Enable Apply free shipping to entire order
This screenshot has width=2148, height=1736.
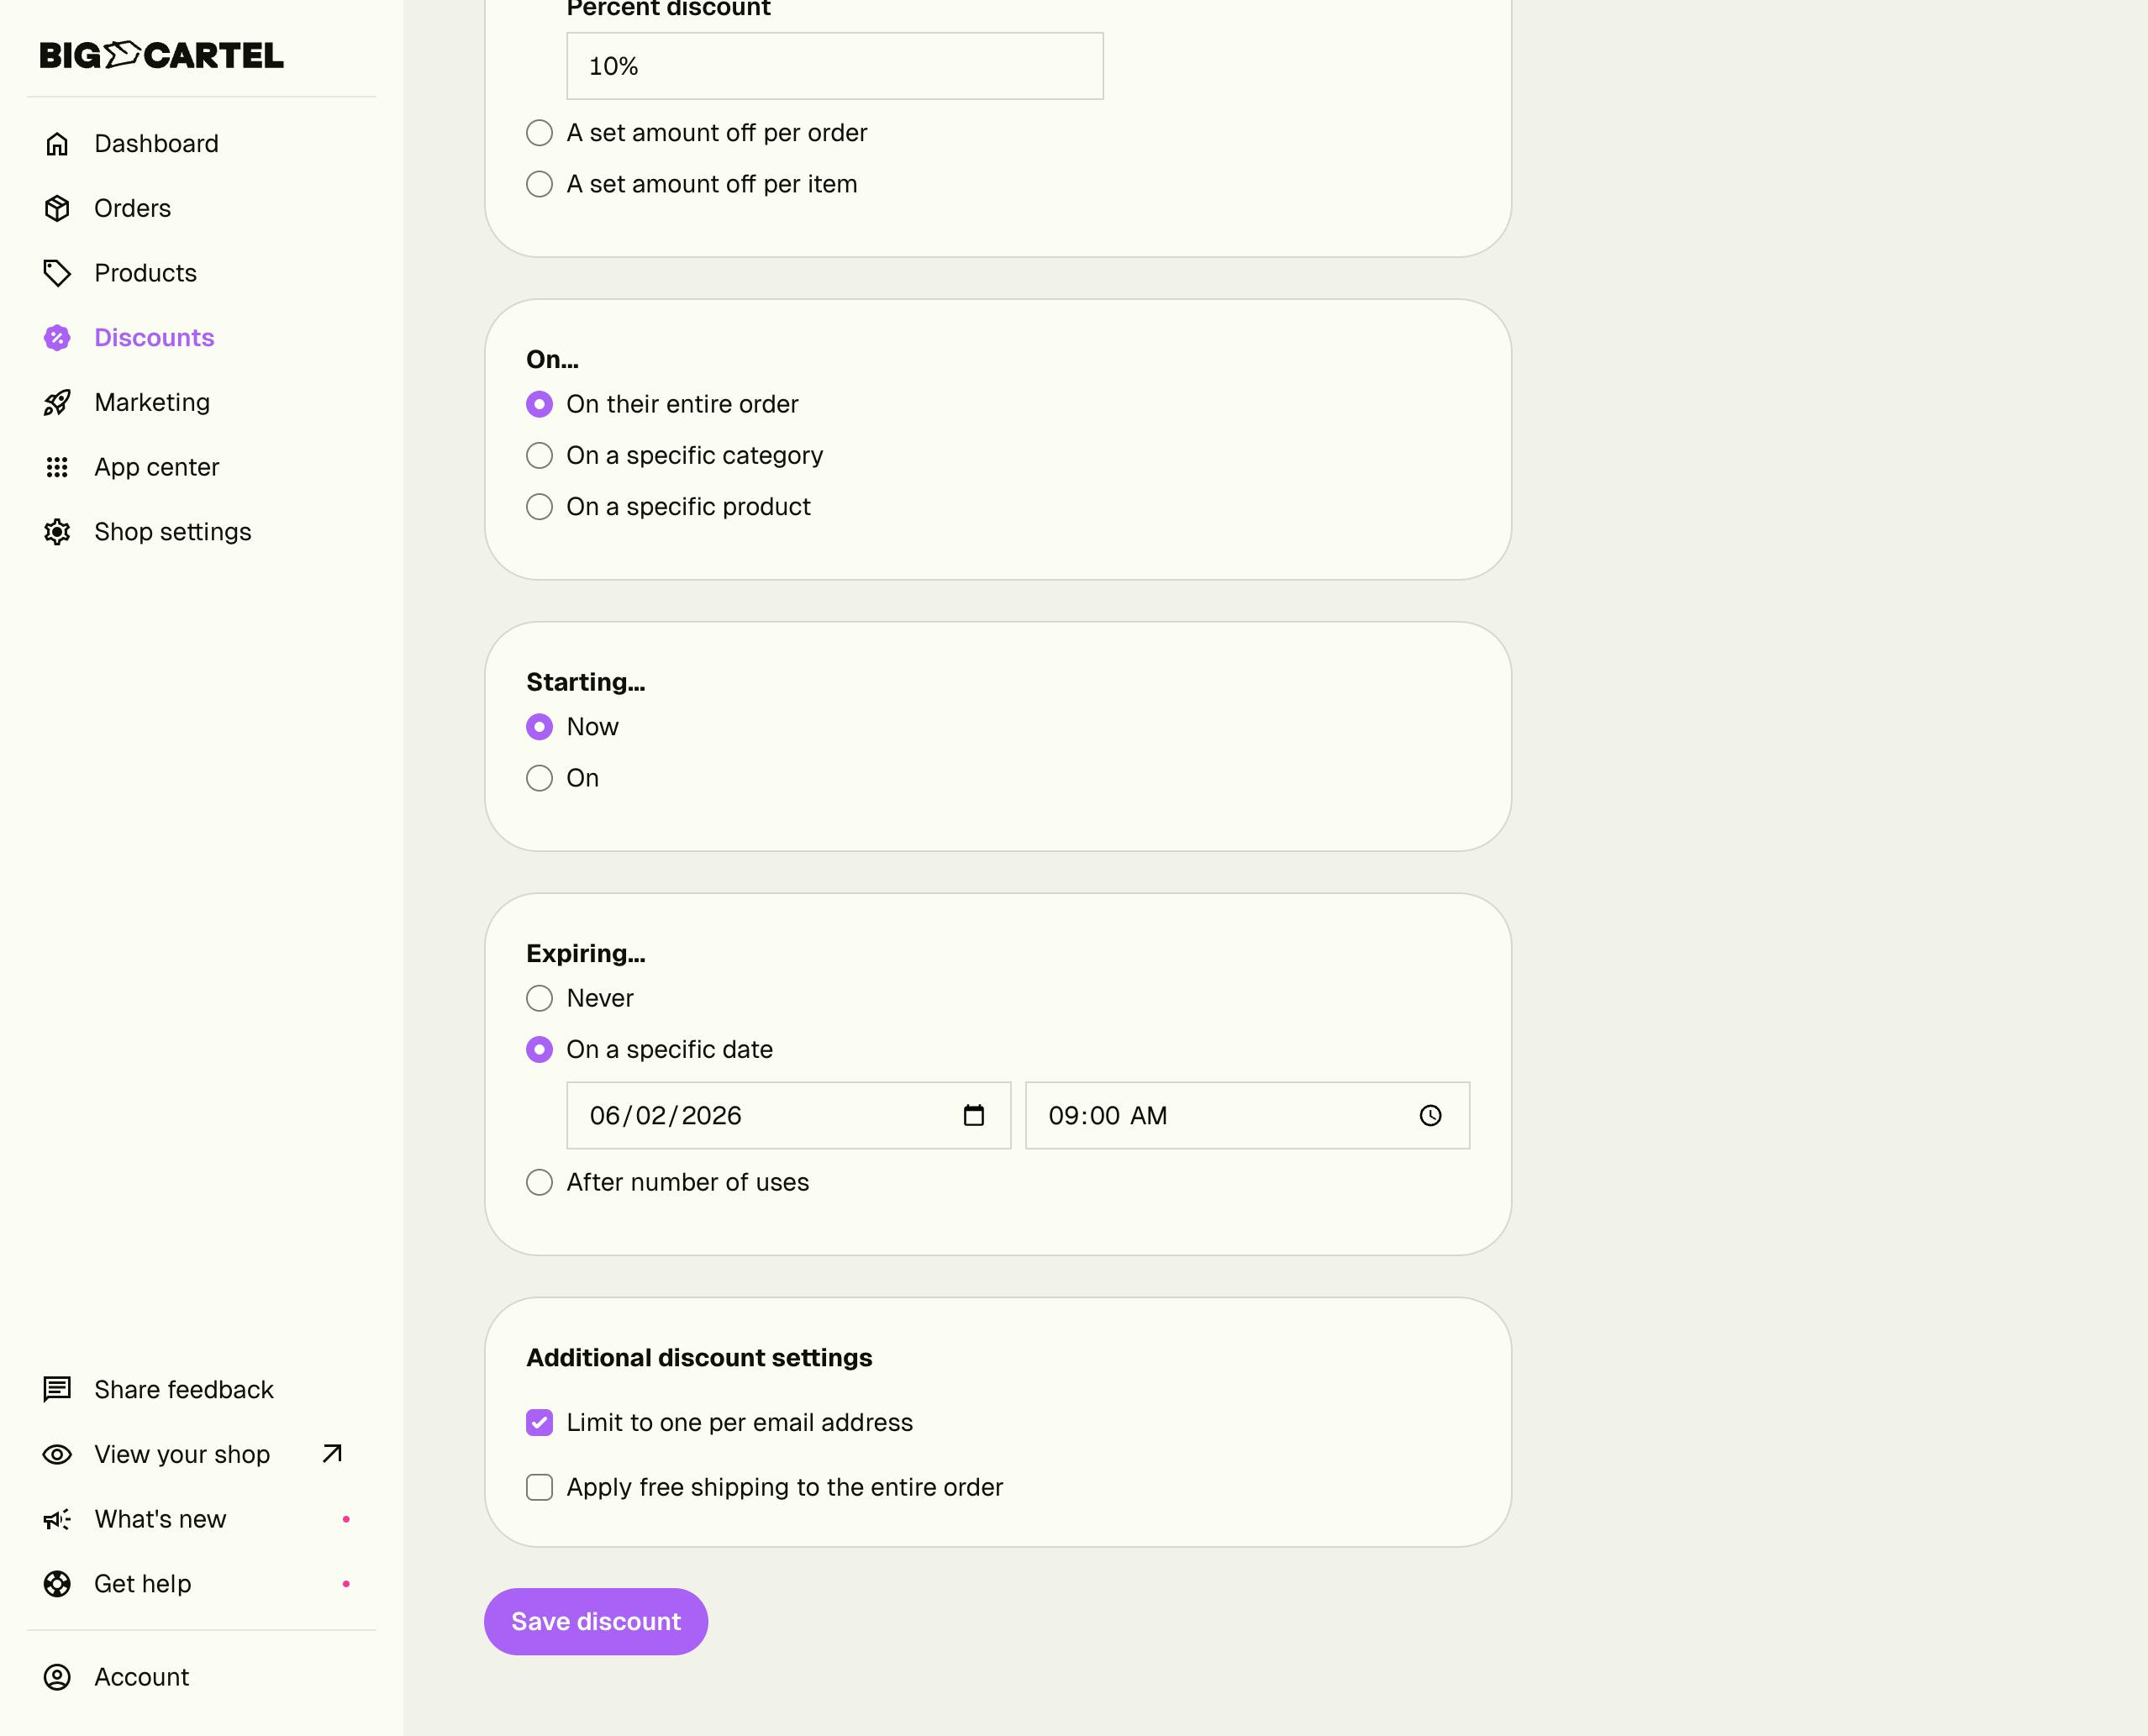[x=539, y=1487]
